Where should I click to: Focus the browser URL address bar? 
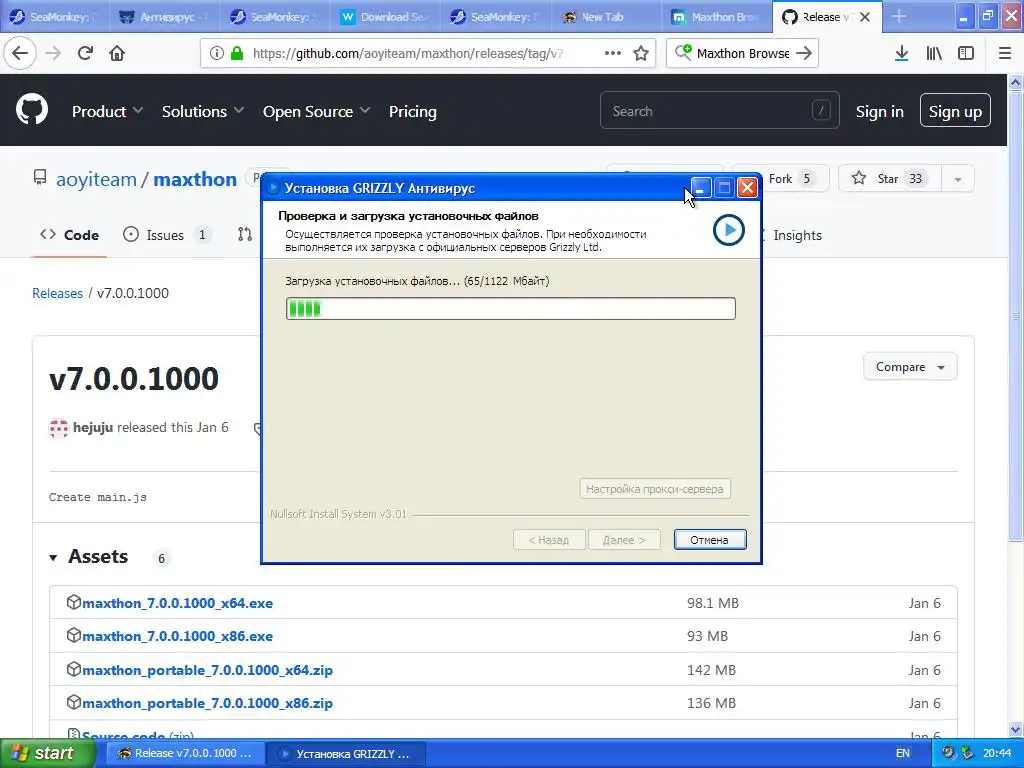click(428, 54)
